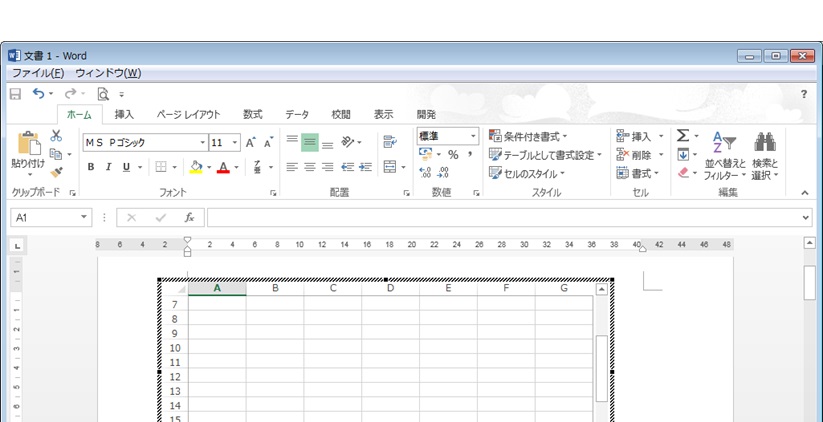The height and width of the screenshot is (422, 823).
Task: Decrease indent in cell
Action: coord(347,167)
